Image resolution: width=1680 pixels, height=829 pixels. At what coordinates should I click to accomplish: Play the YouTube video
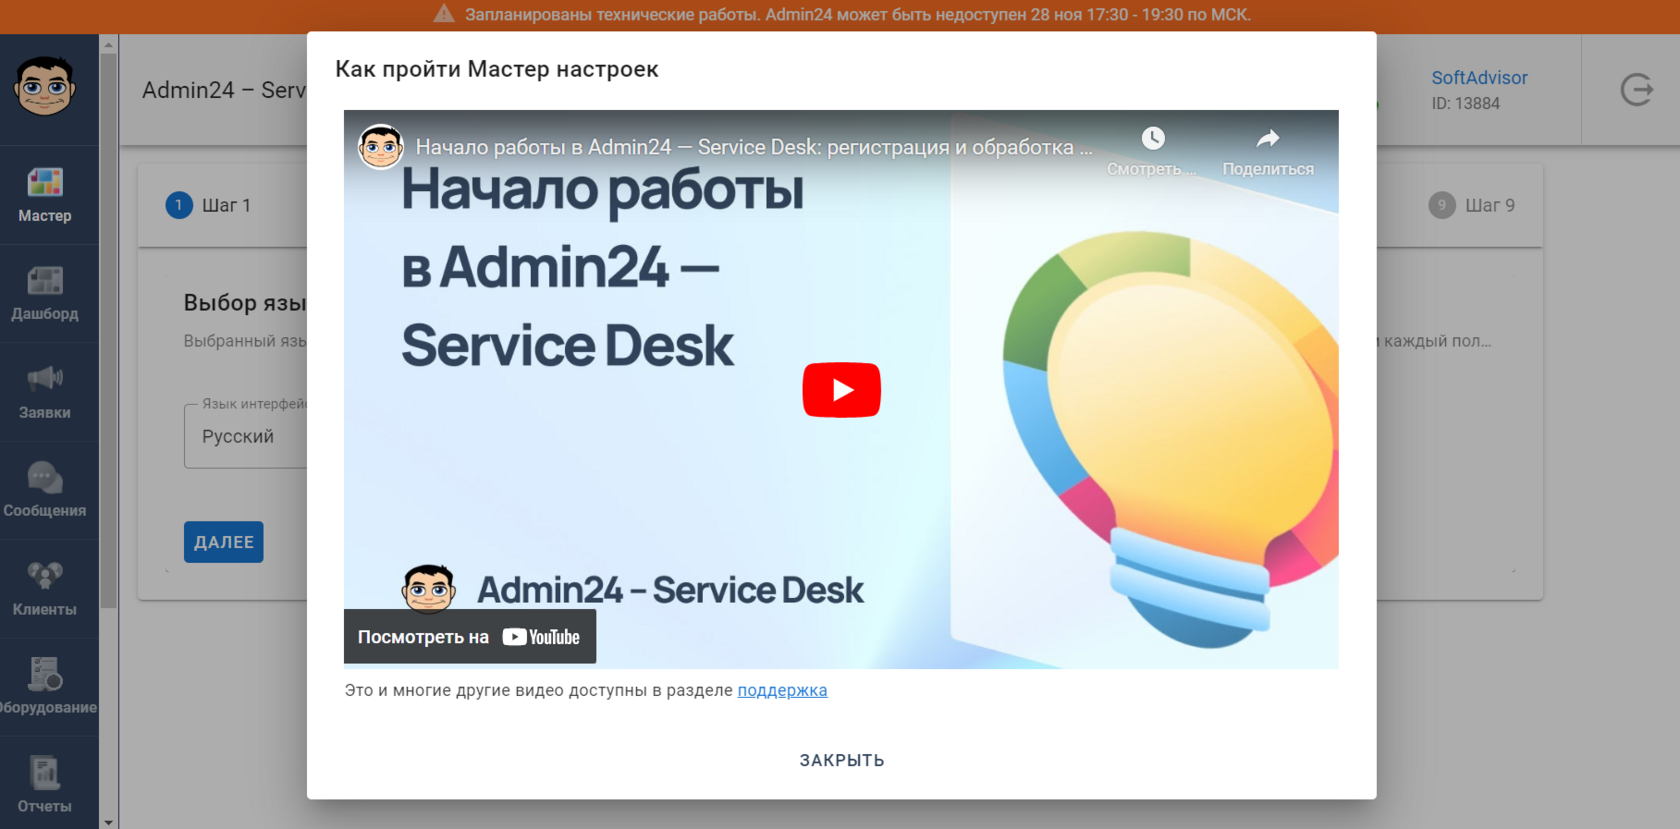pos(841,389)
